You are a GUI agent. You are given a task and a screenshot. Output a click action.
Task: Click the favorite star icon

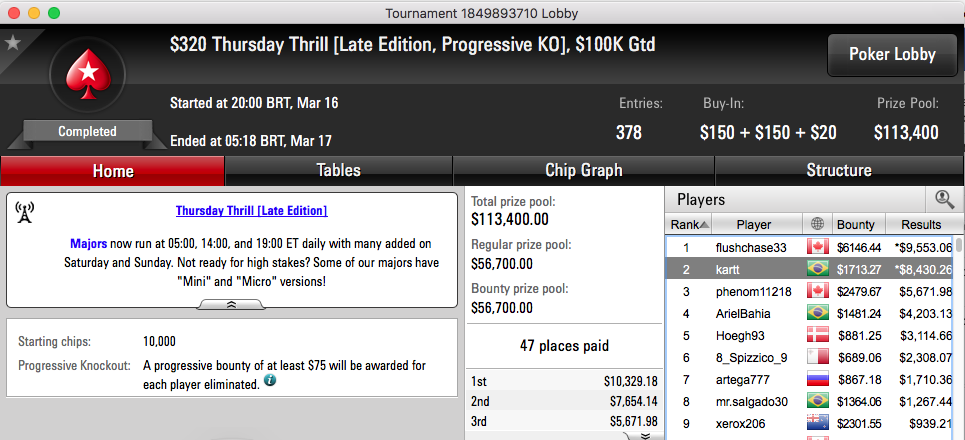[12, 42]
